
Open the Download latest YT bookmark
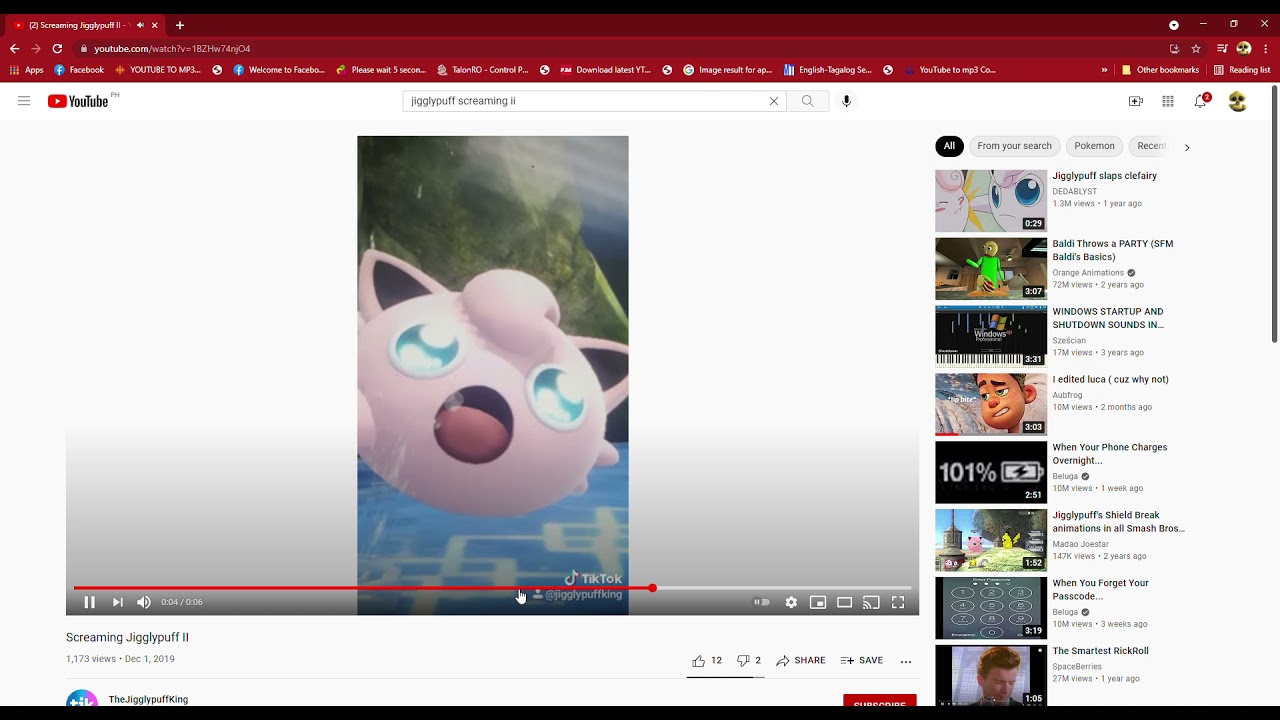(606, 70)
